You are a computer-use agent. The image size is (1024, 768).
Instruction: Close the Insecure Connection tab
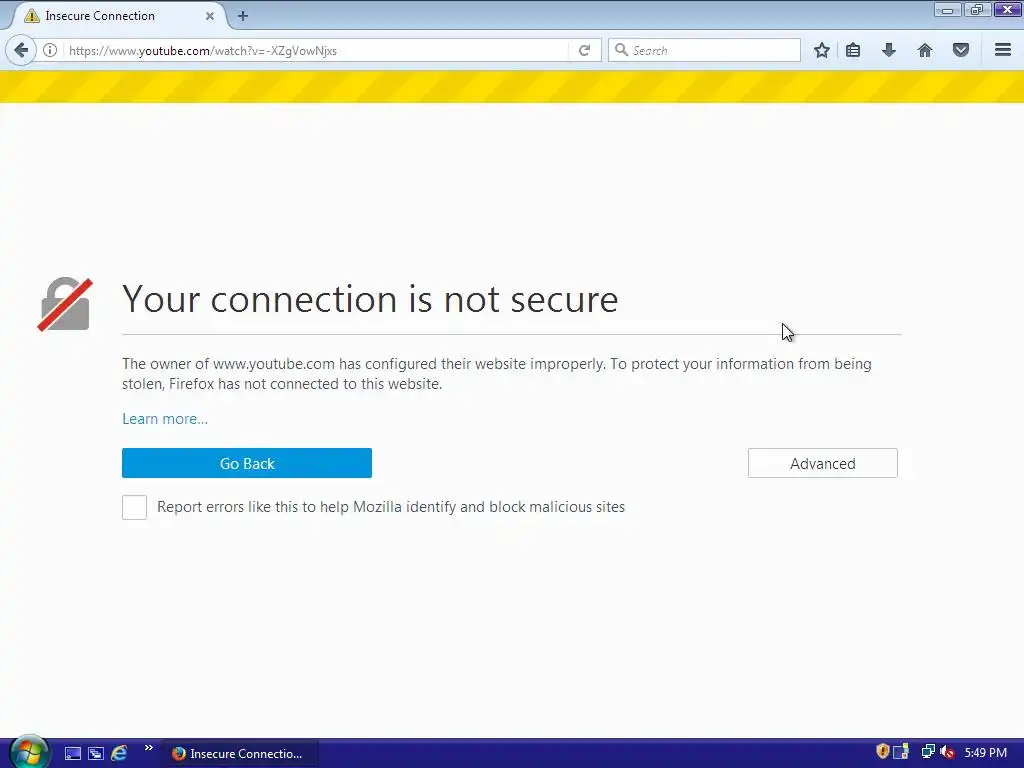210,16
